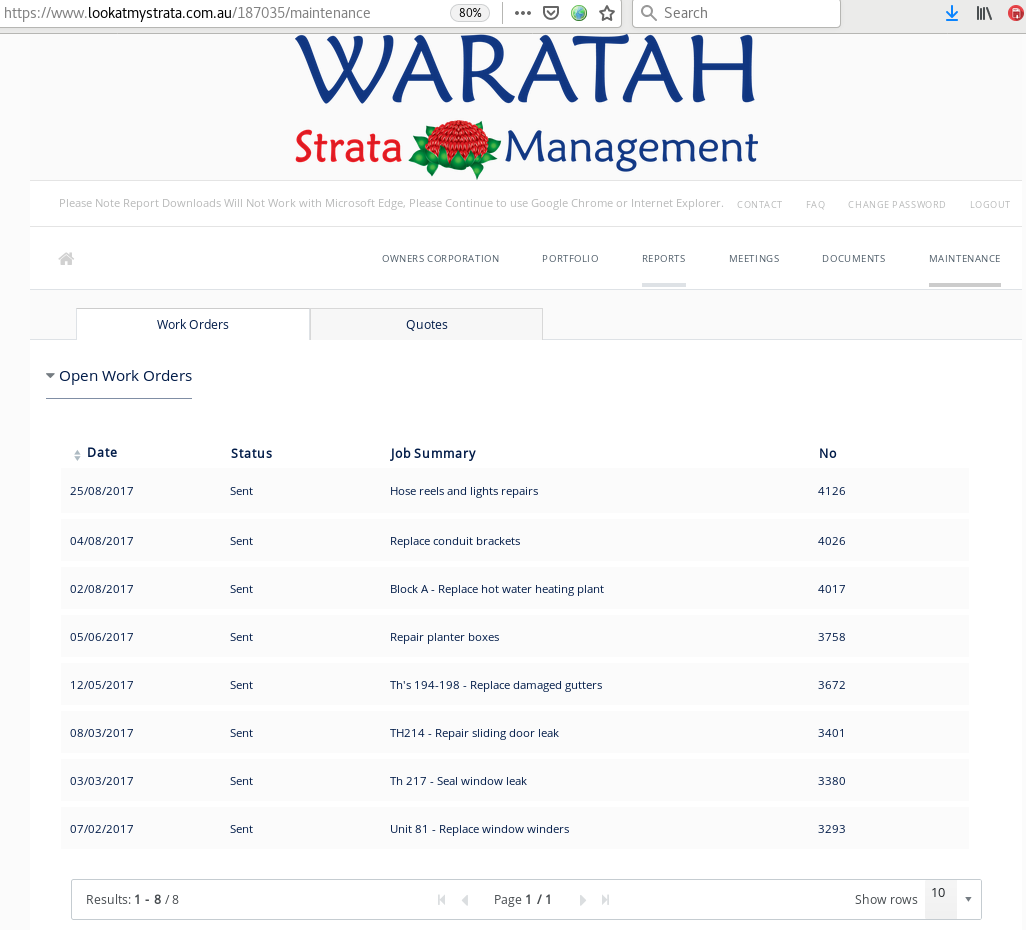This screenshot has height=930, width=1026.
Task: Open the Show rows dropdown
Action: tap(968, 899)
